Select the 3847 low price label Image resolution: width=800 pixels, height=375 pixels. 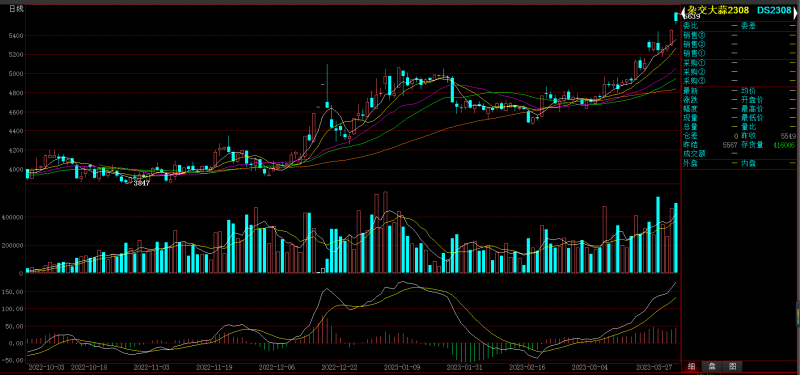[141, 183]
